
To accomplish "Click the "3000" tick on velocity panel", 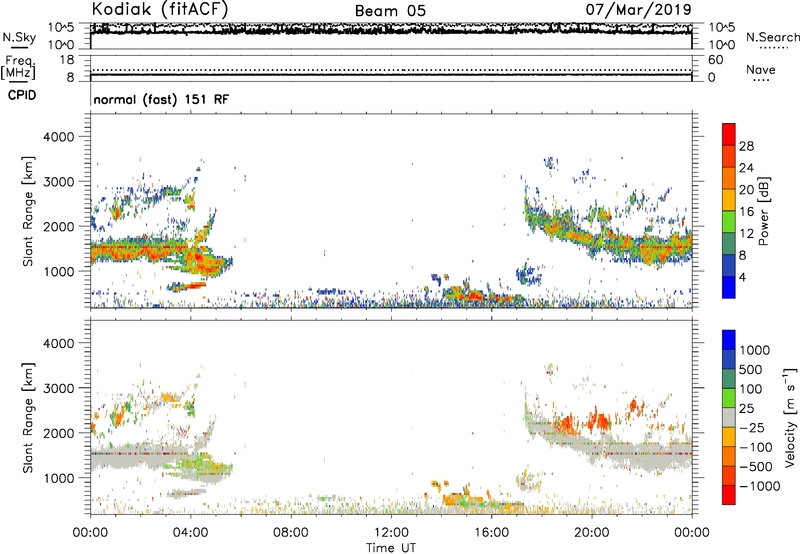I will (x=59, y=388).
